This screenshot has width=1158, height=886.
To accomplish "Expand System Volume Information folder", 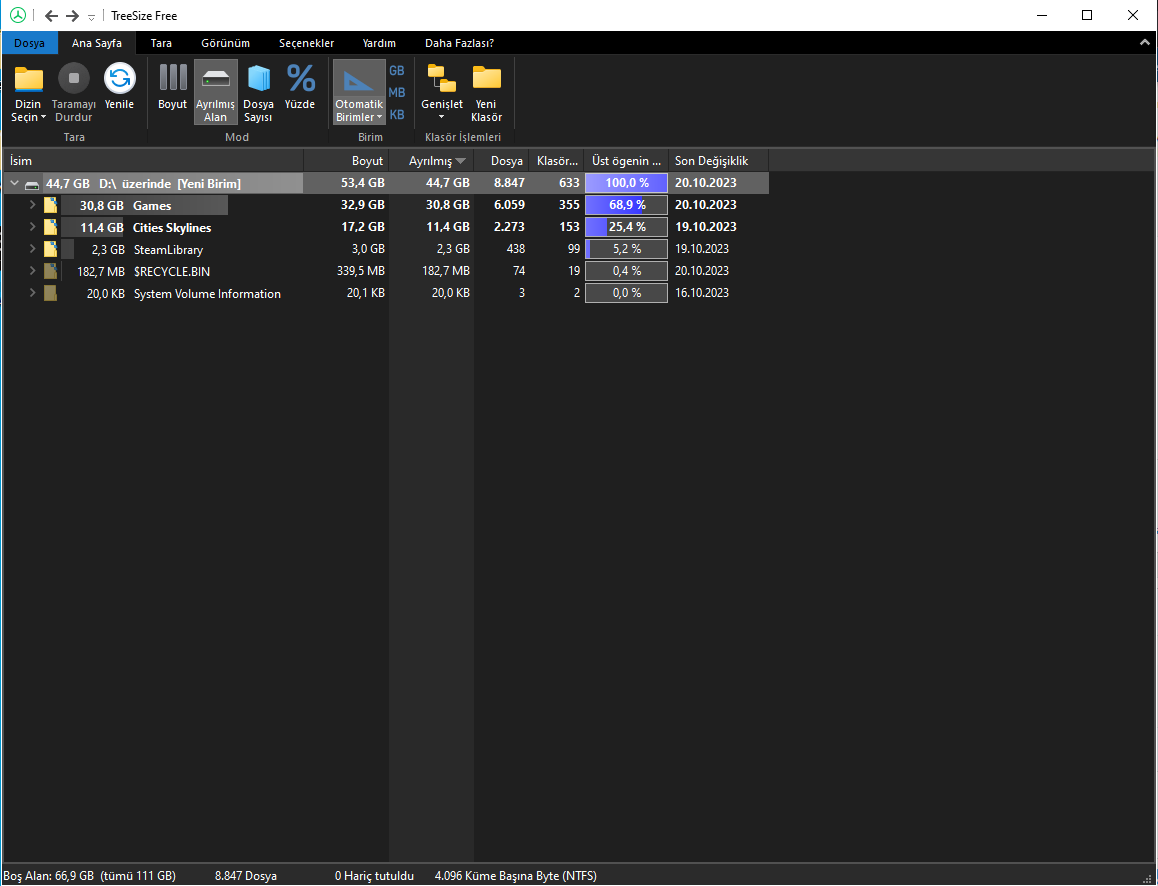I will [x=32, y=293].
